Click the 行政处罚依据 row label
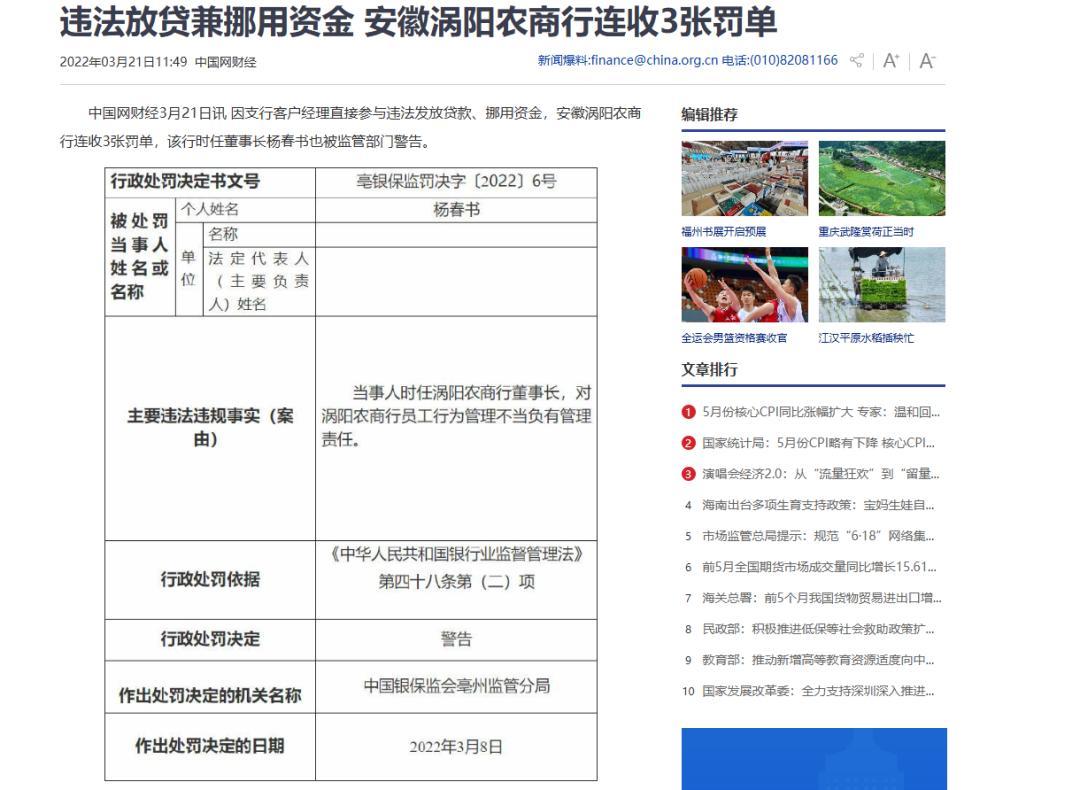1080x790 pixels. pyautogui.click(x=210, y=580)
